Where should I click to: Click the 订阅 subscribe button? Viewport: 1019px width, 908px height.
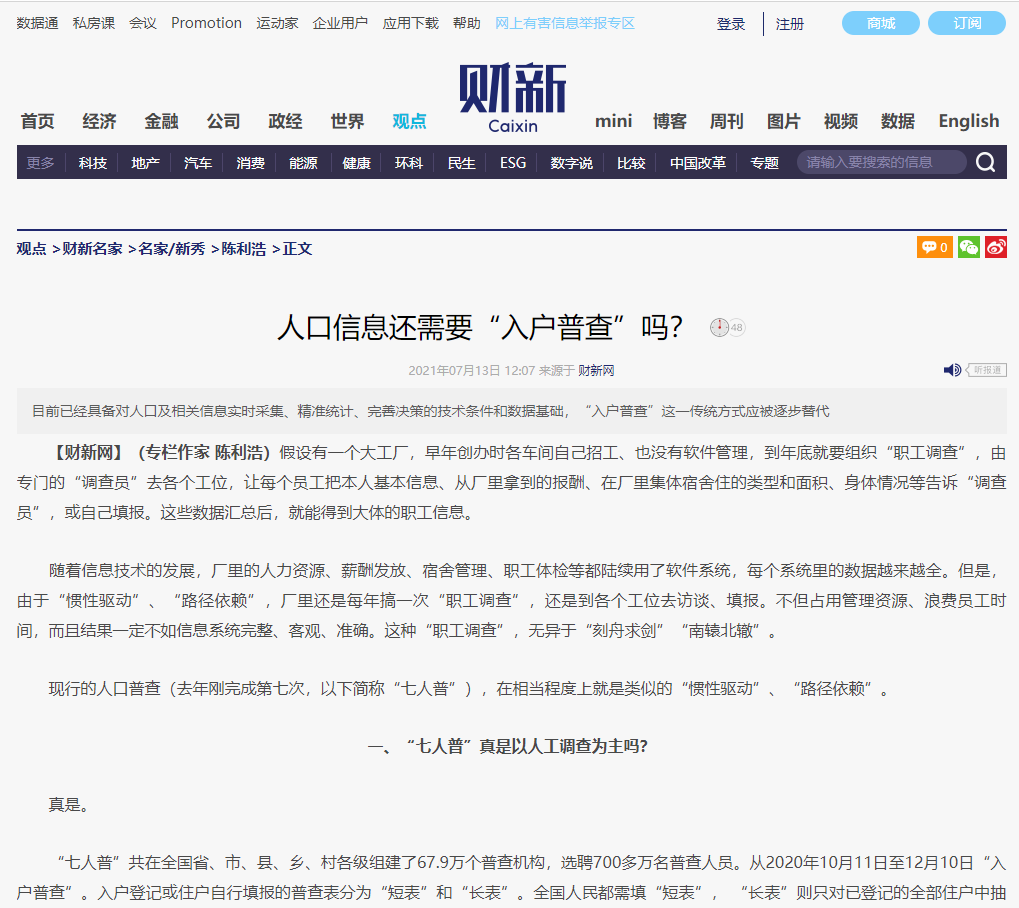point(966,23)
